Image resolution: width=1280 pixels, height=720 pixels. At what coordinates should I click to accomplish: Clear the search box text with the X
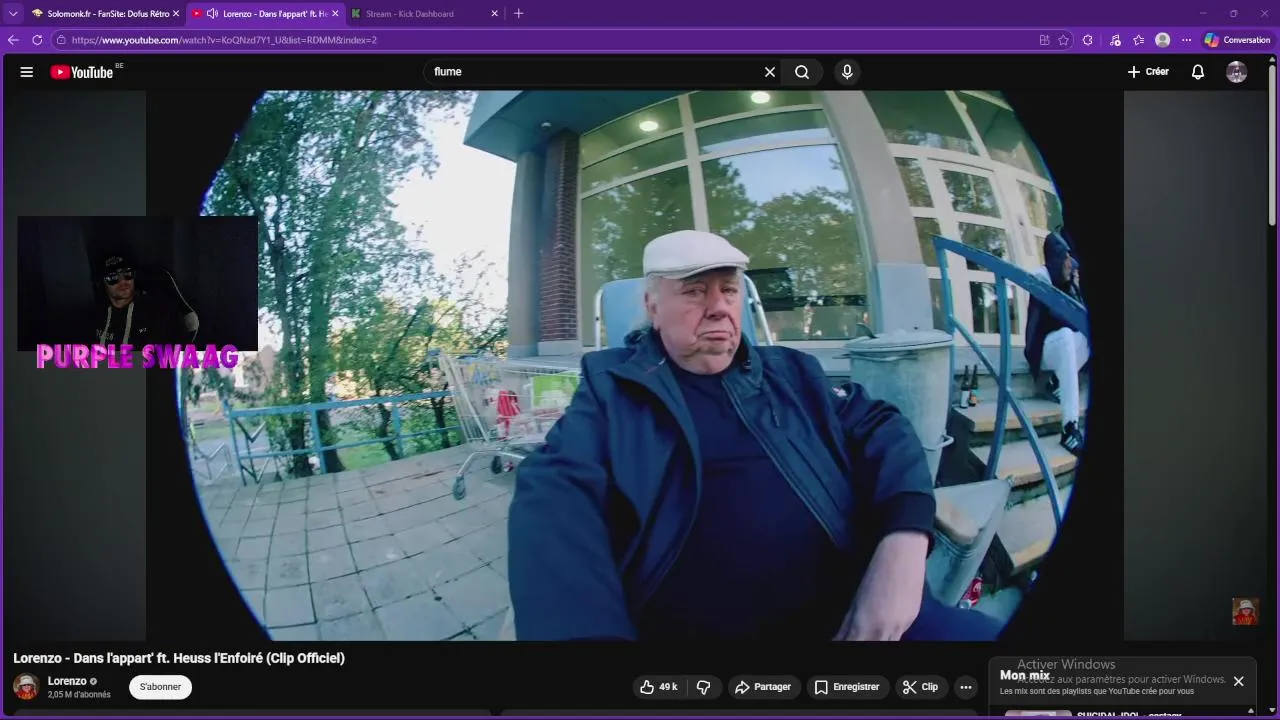(x=770, y=72)
